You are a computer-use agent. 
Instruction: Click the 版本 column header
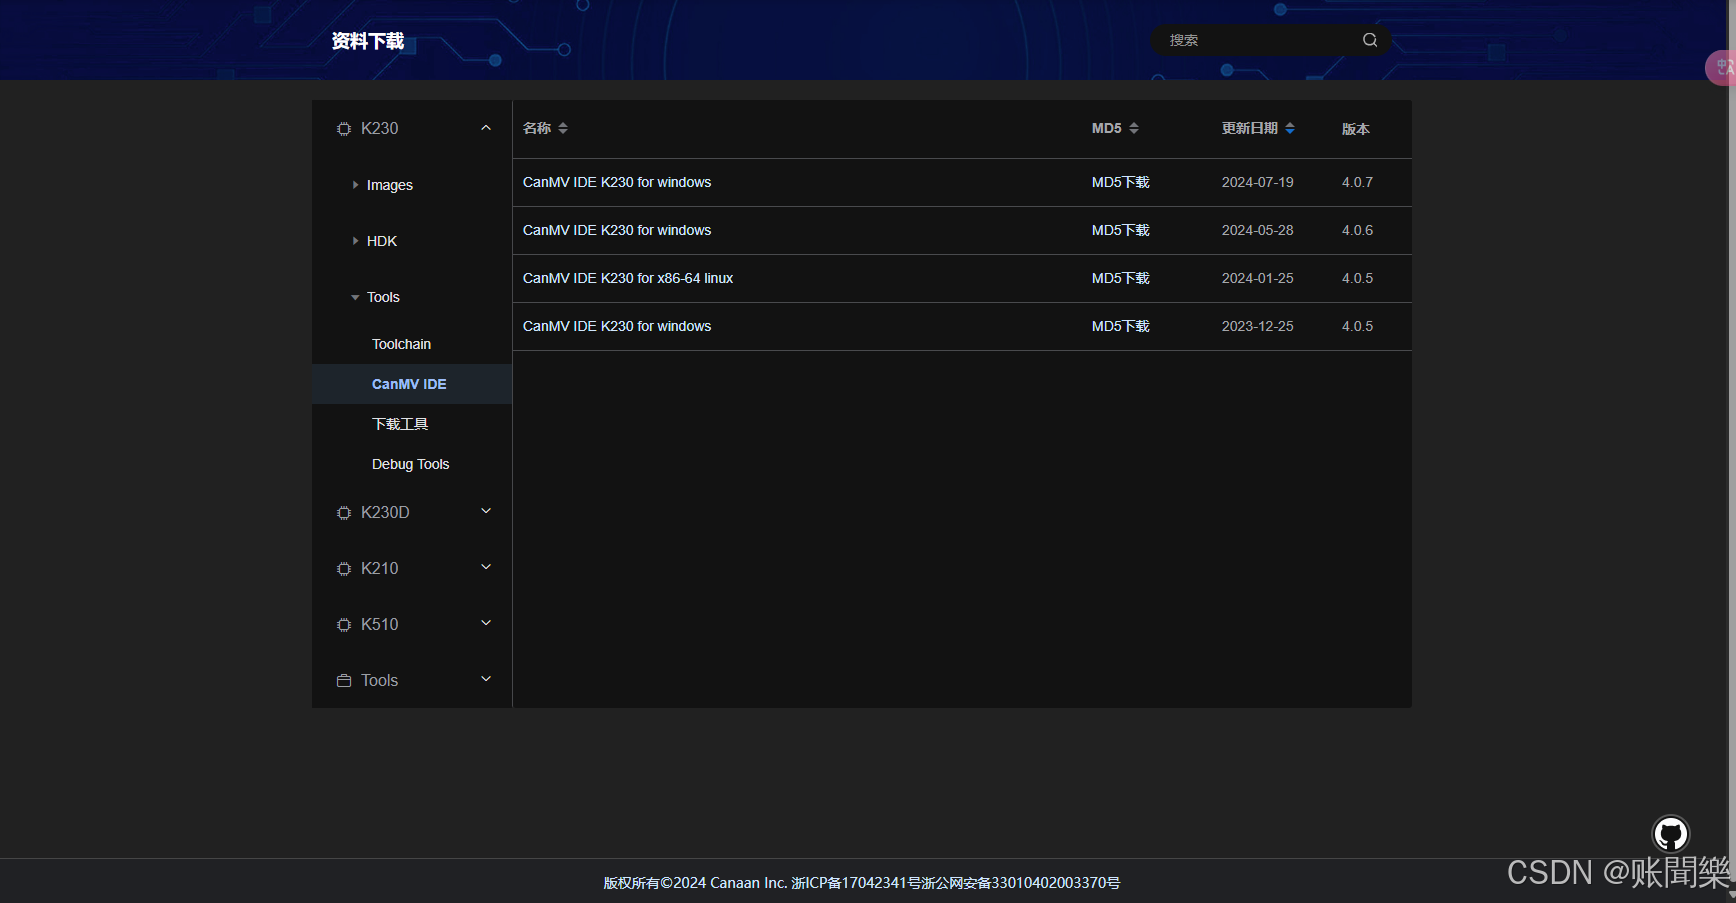point(1355,129)
